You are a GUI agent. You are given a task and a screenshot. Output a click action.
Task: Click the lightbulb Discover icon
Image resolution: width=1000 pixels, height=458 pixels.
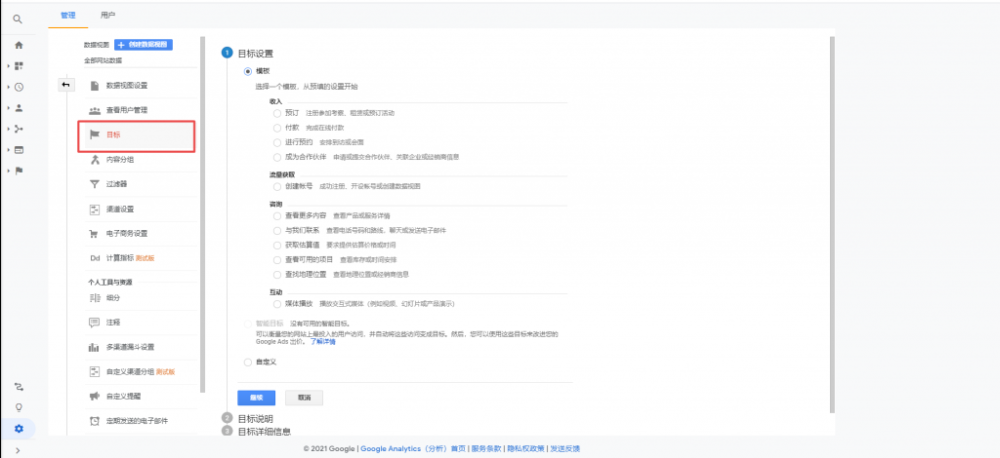[x=18, y=407]
